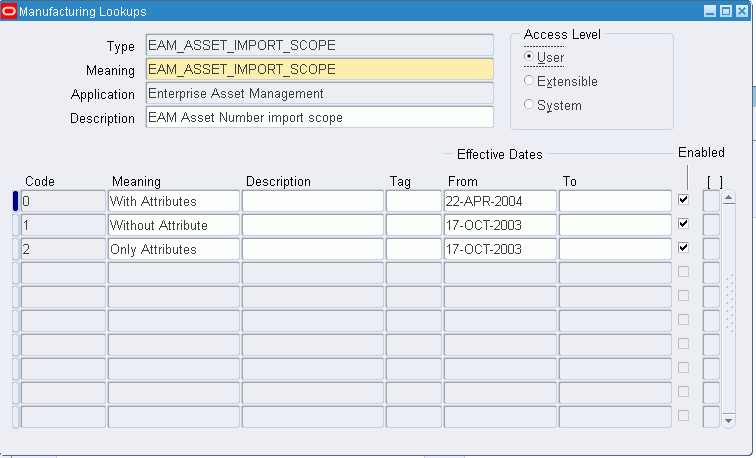The image size is (756, 458).
Task: Minimize the Manufacturing Lookups window
Action: click(710, 11)
